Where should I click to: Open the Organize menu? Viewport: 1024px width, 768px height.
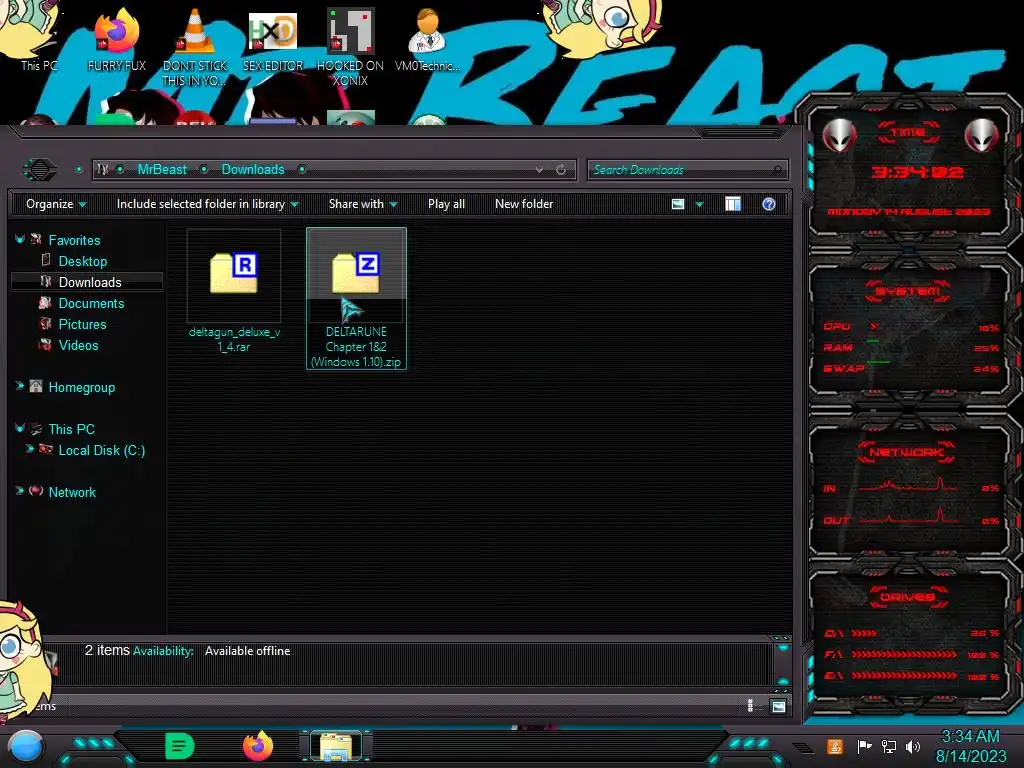(56, 204)
